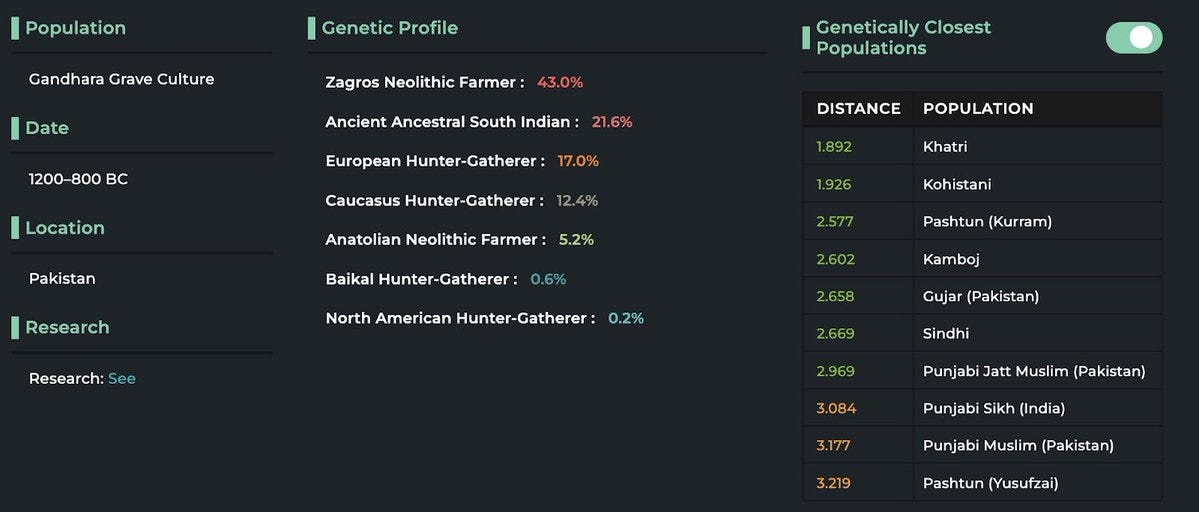Image resolution: width=1199 pixels, height=512 pixels.
Task: Select the Kohistani population row
Action: coord(982,183)
